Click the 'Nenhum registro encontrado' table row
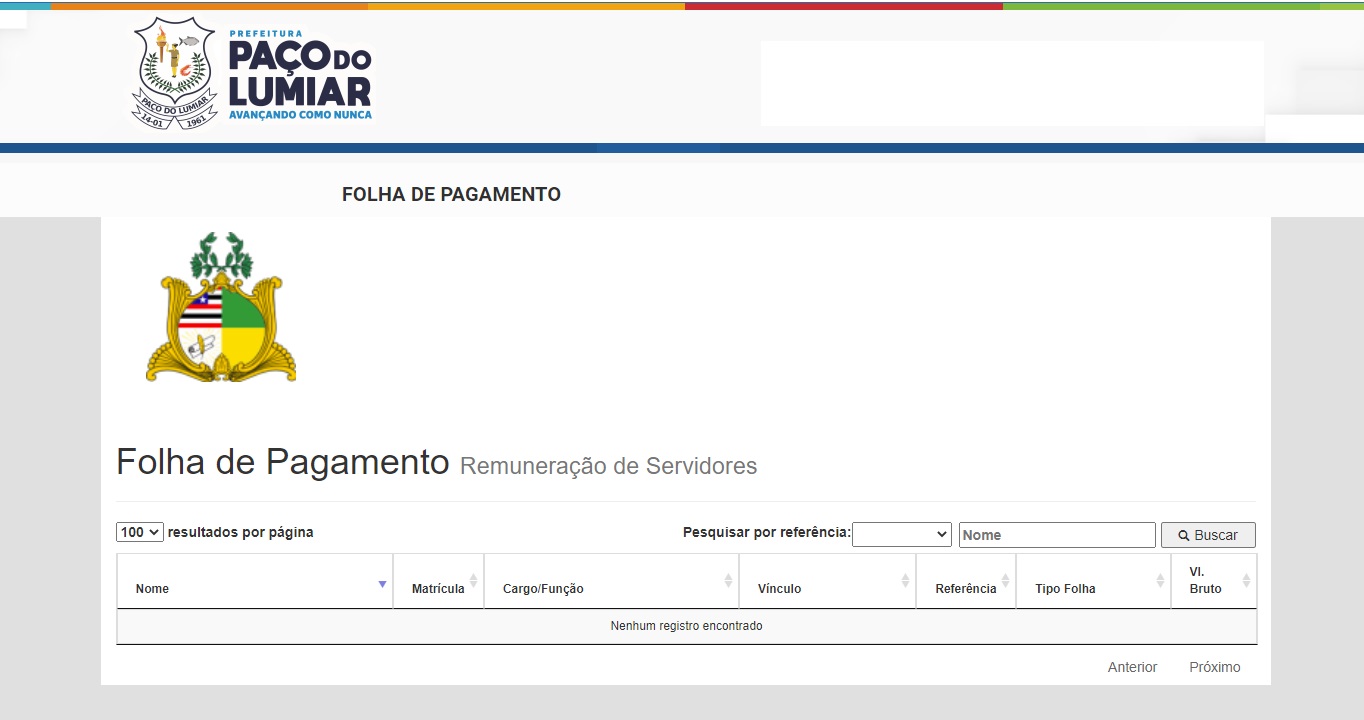1364x720 pixels. (686, 626)
